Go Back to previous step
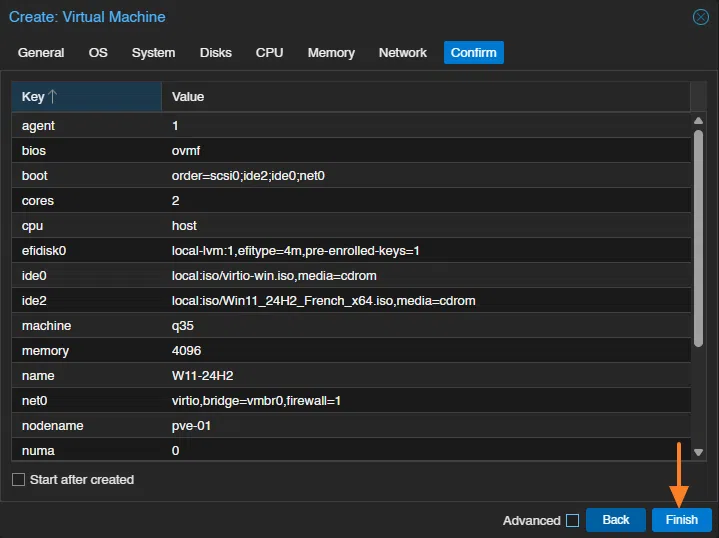This screenshot has width=719, height=538. [615, 520]
